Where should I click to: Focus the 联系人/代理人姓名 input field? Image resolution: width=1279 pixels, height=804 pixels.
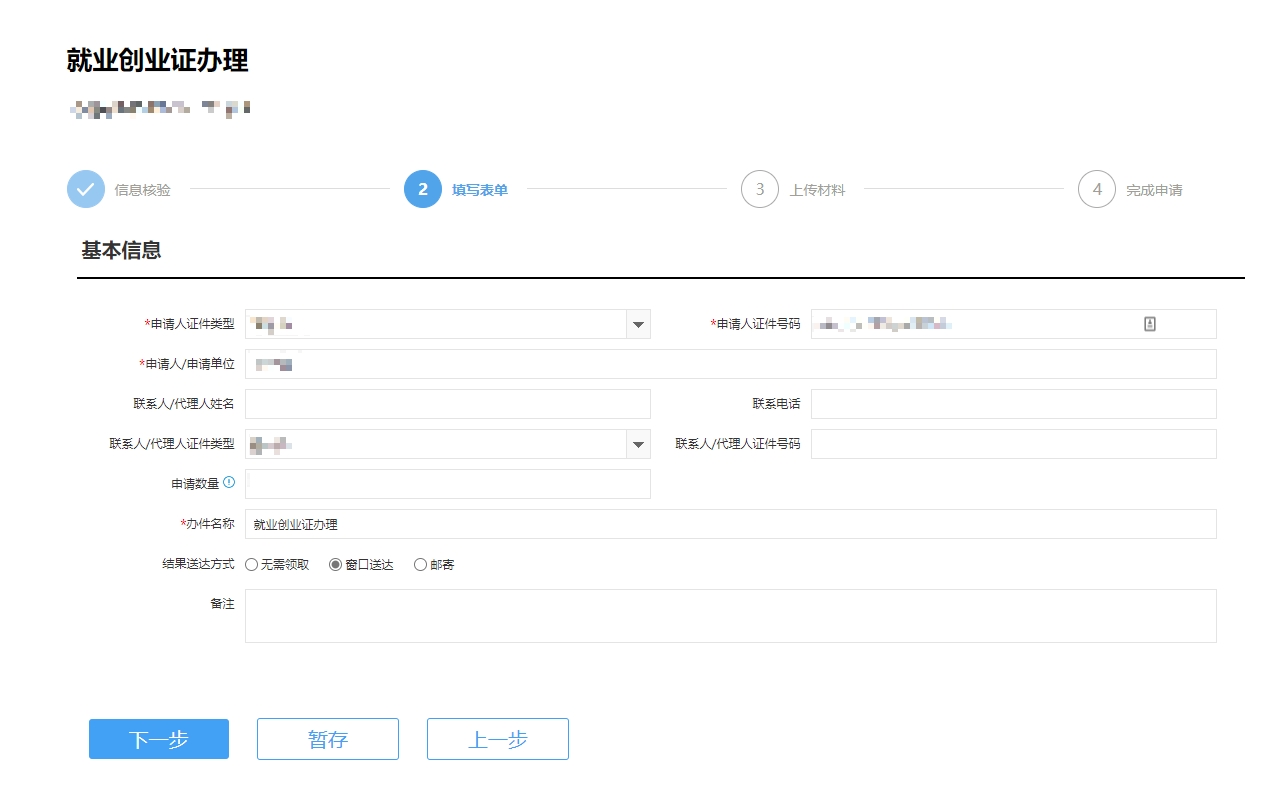point(447,404)
